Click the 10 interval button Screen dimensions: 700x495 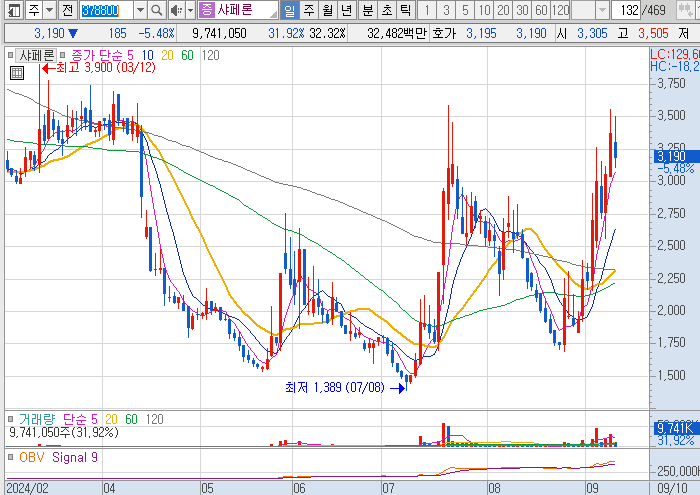tap(484, 10)
